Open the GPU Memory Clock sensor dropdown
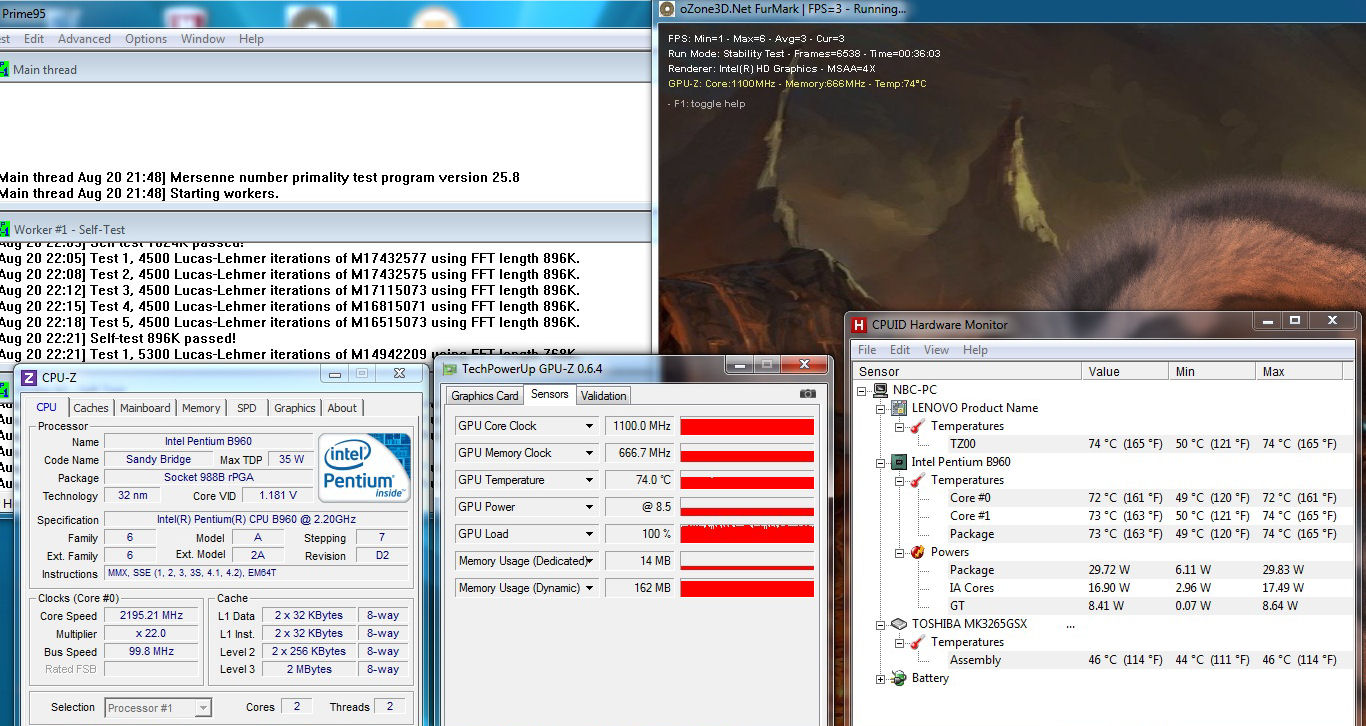Screen dimensions: 1366x726 (590, 453)
